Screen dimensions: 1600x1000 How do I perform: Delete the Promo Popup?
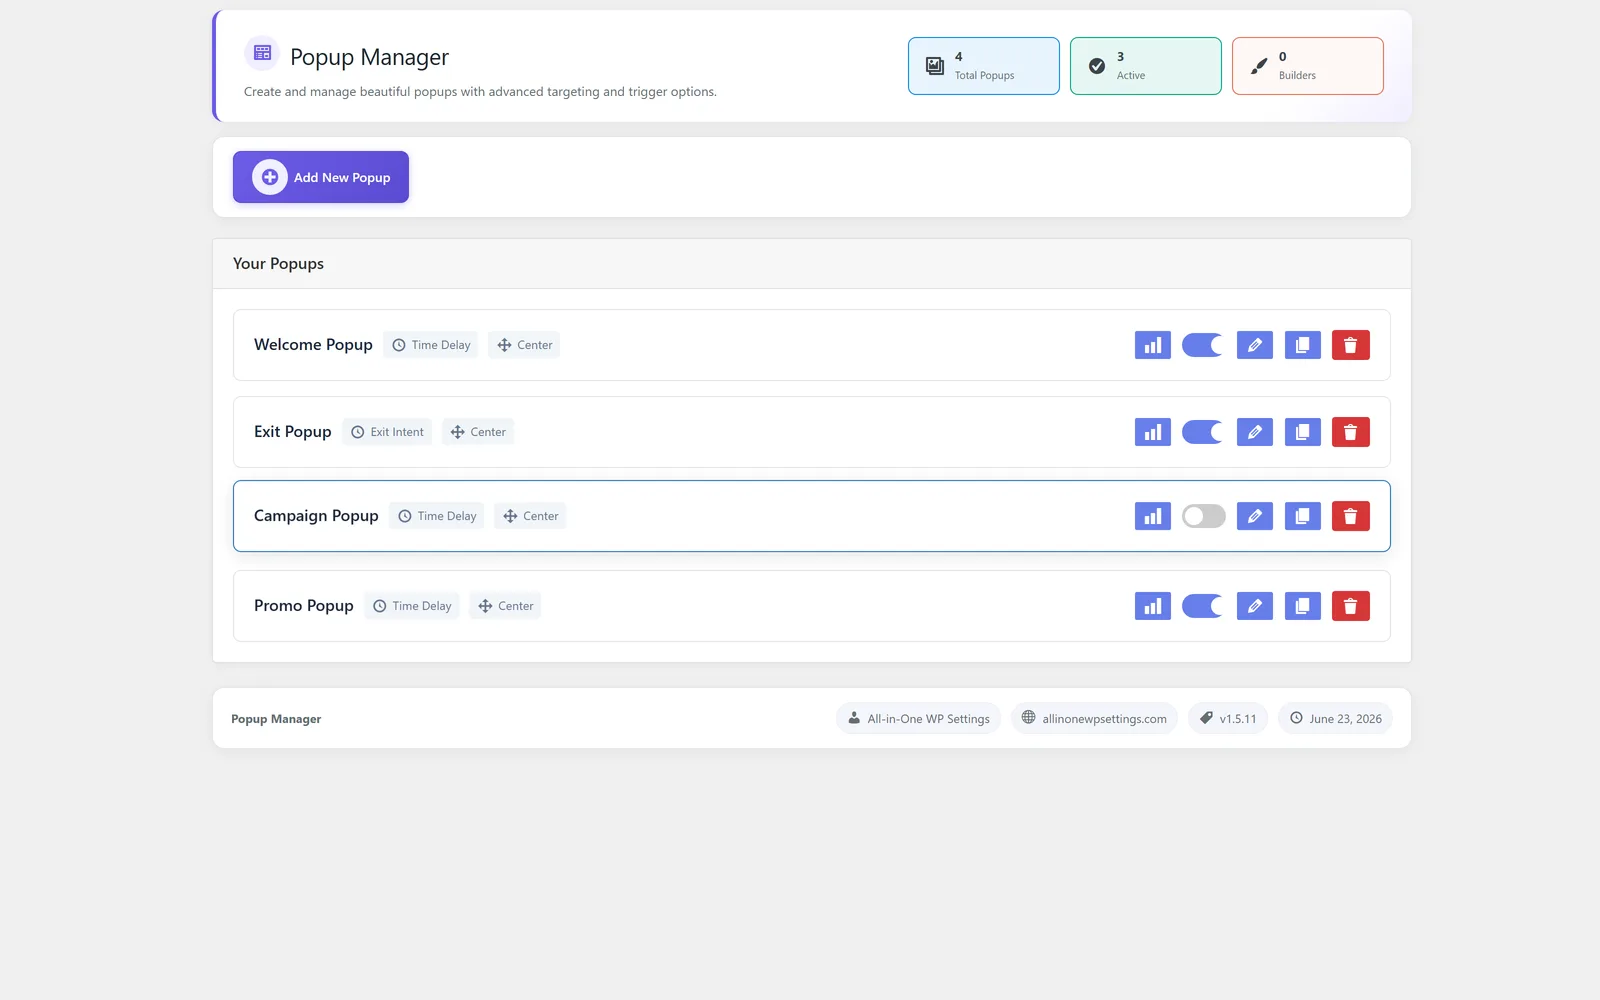(1350, 606)
